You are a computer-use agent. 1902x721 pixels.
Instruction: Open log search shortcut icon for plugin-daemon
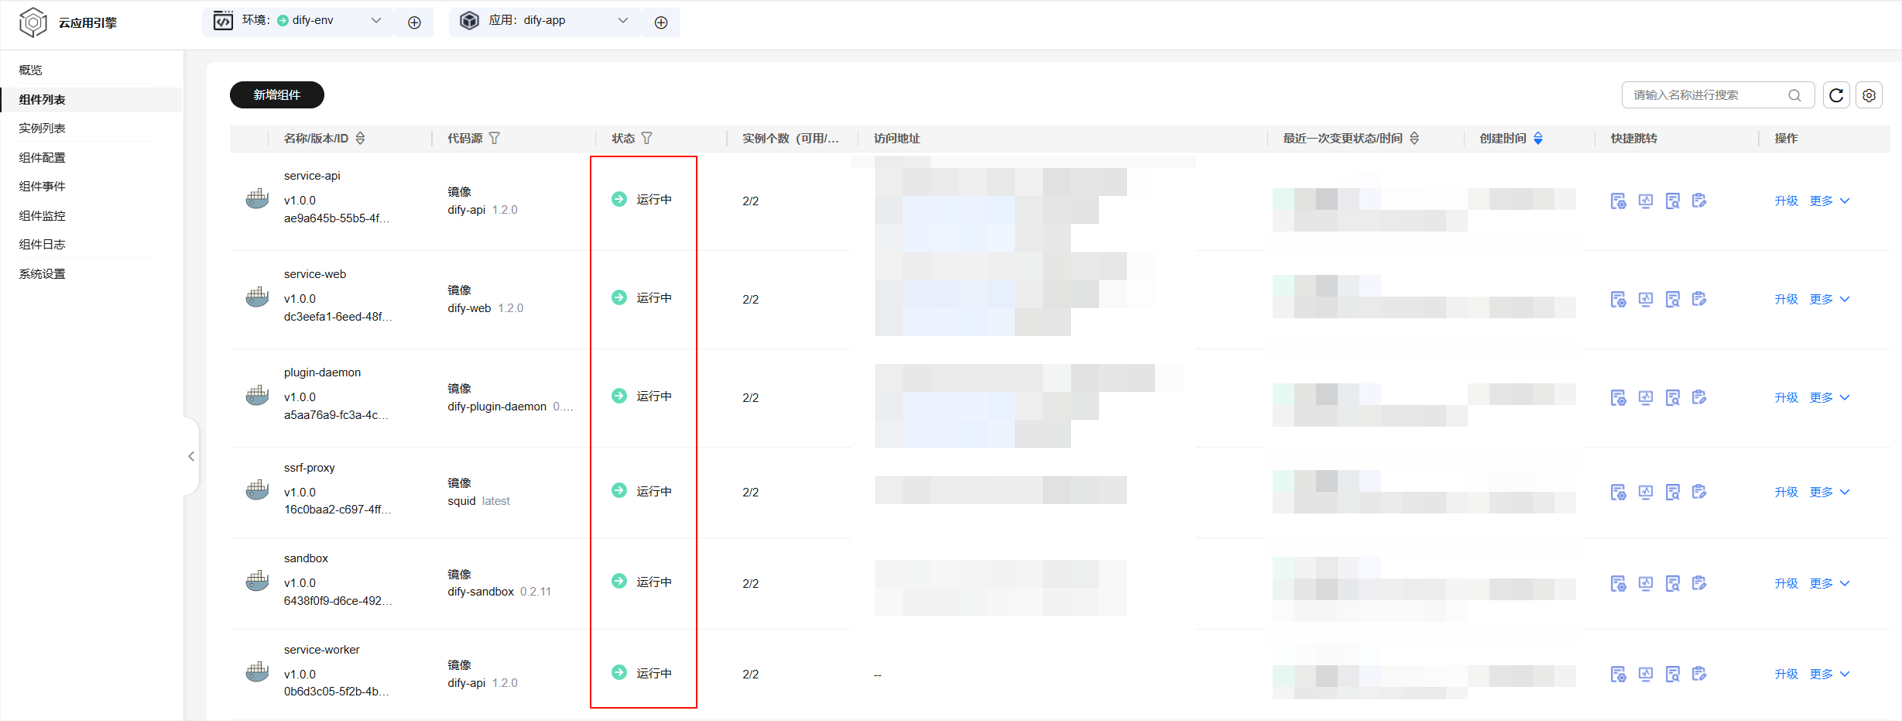1672,398
